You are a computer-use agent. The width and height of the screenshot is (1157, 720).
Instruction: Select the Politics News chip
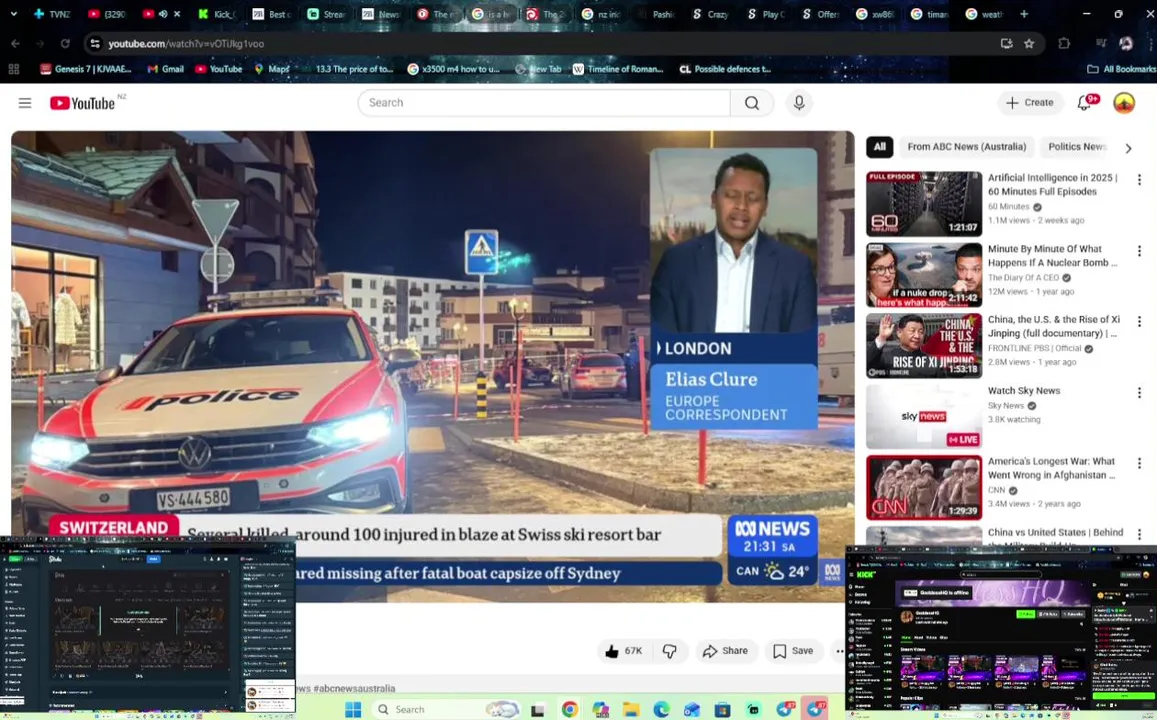pyautogui.click(x=1077, y=147)
